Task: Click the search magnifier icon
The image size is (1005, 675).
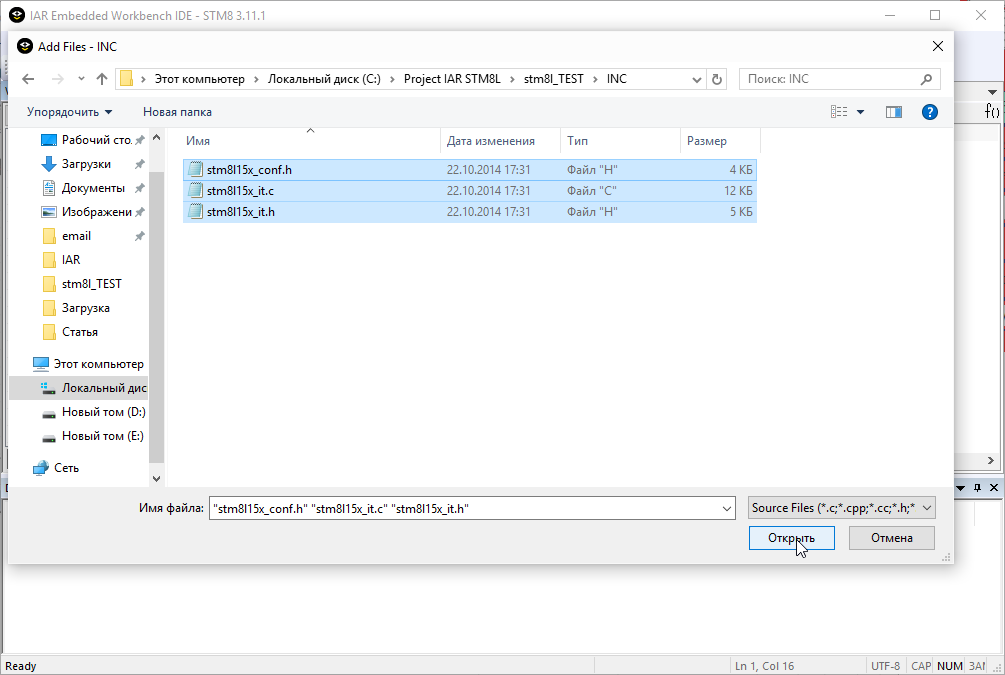Action: point(926,79)
